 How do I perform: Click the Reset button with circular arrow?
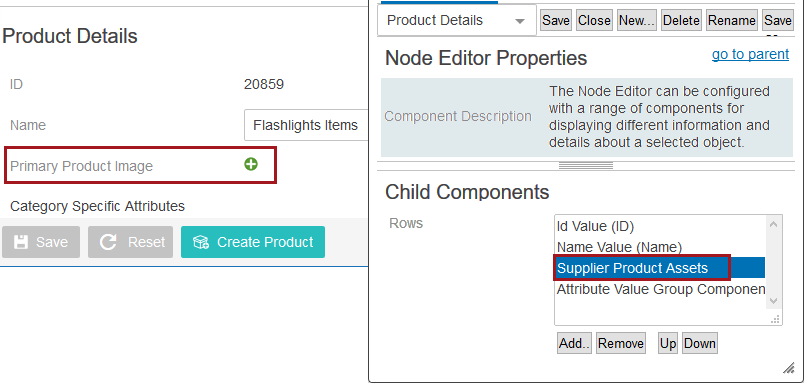(130, 242)
